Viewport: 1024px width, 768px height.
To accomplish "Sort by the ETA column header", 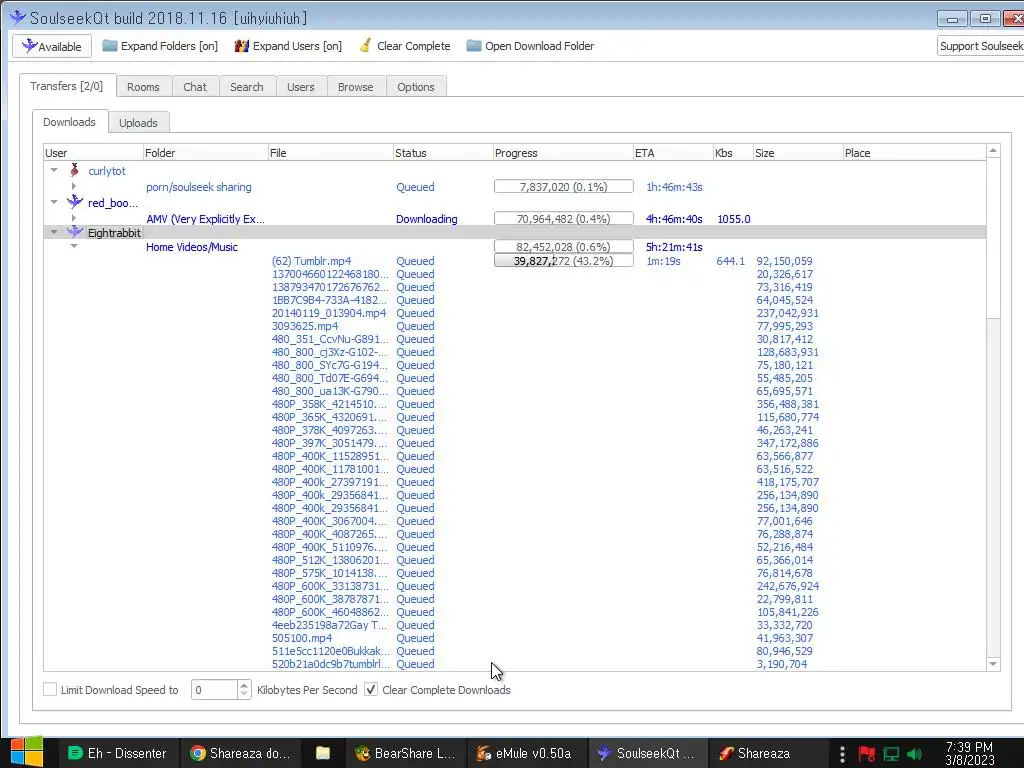I will (673, 153).
